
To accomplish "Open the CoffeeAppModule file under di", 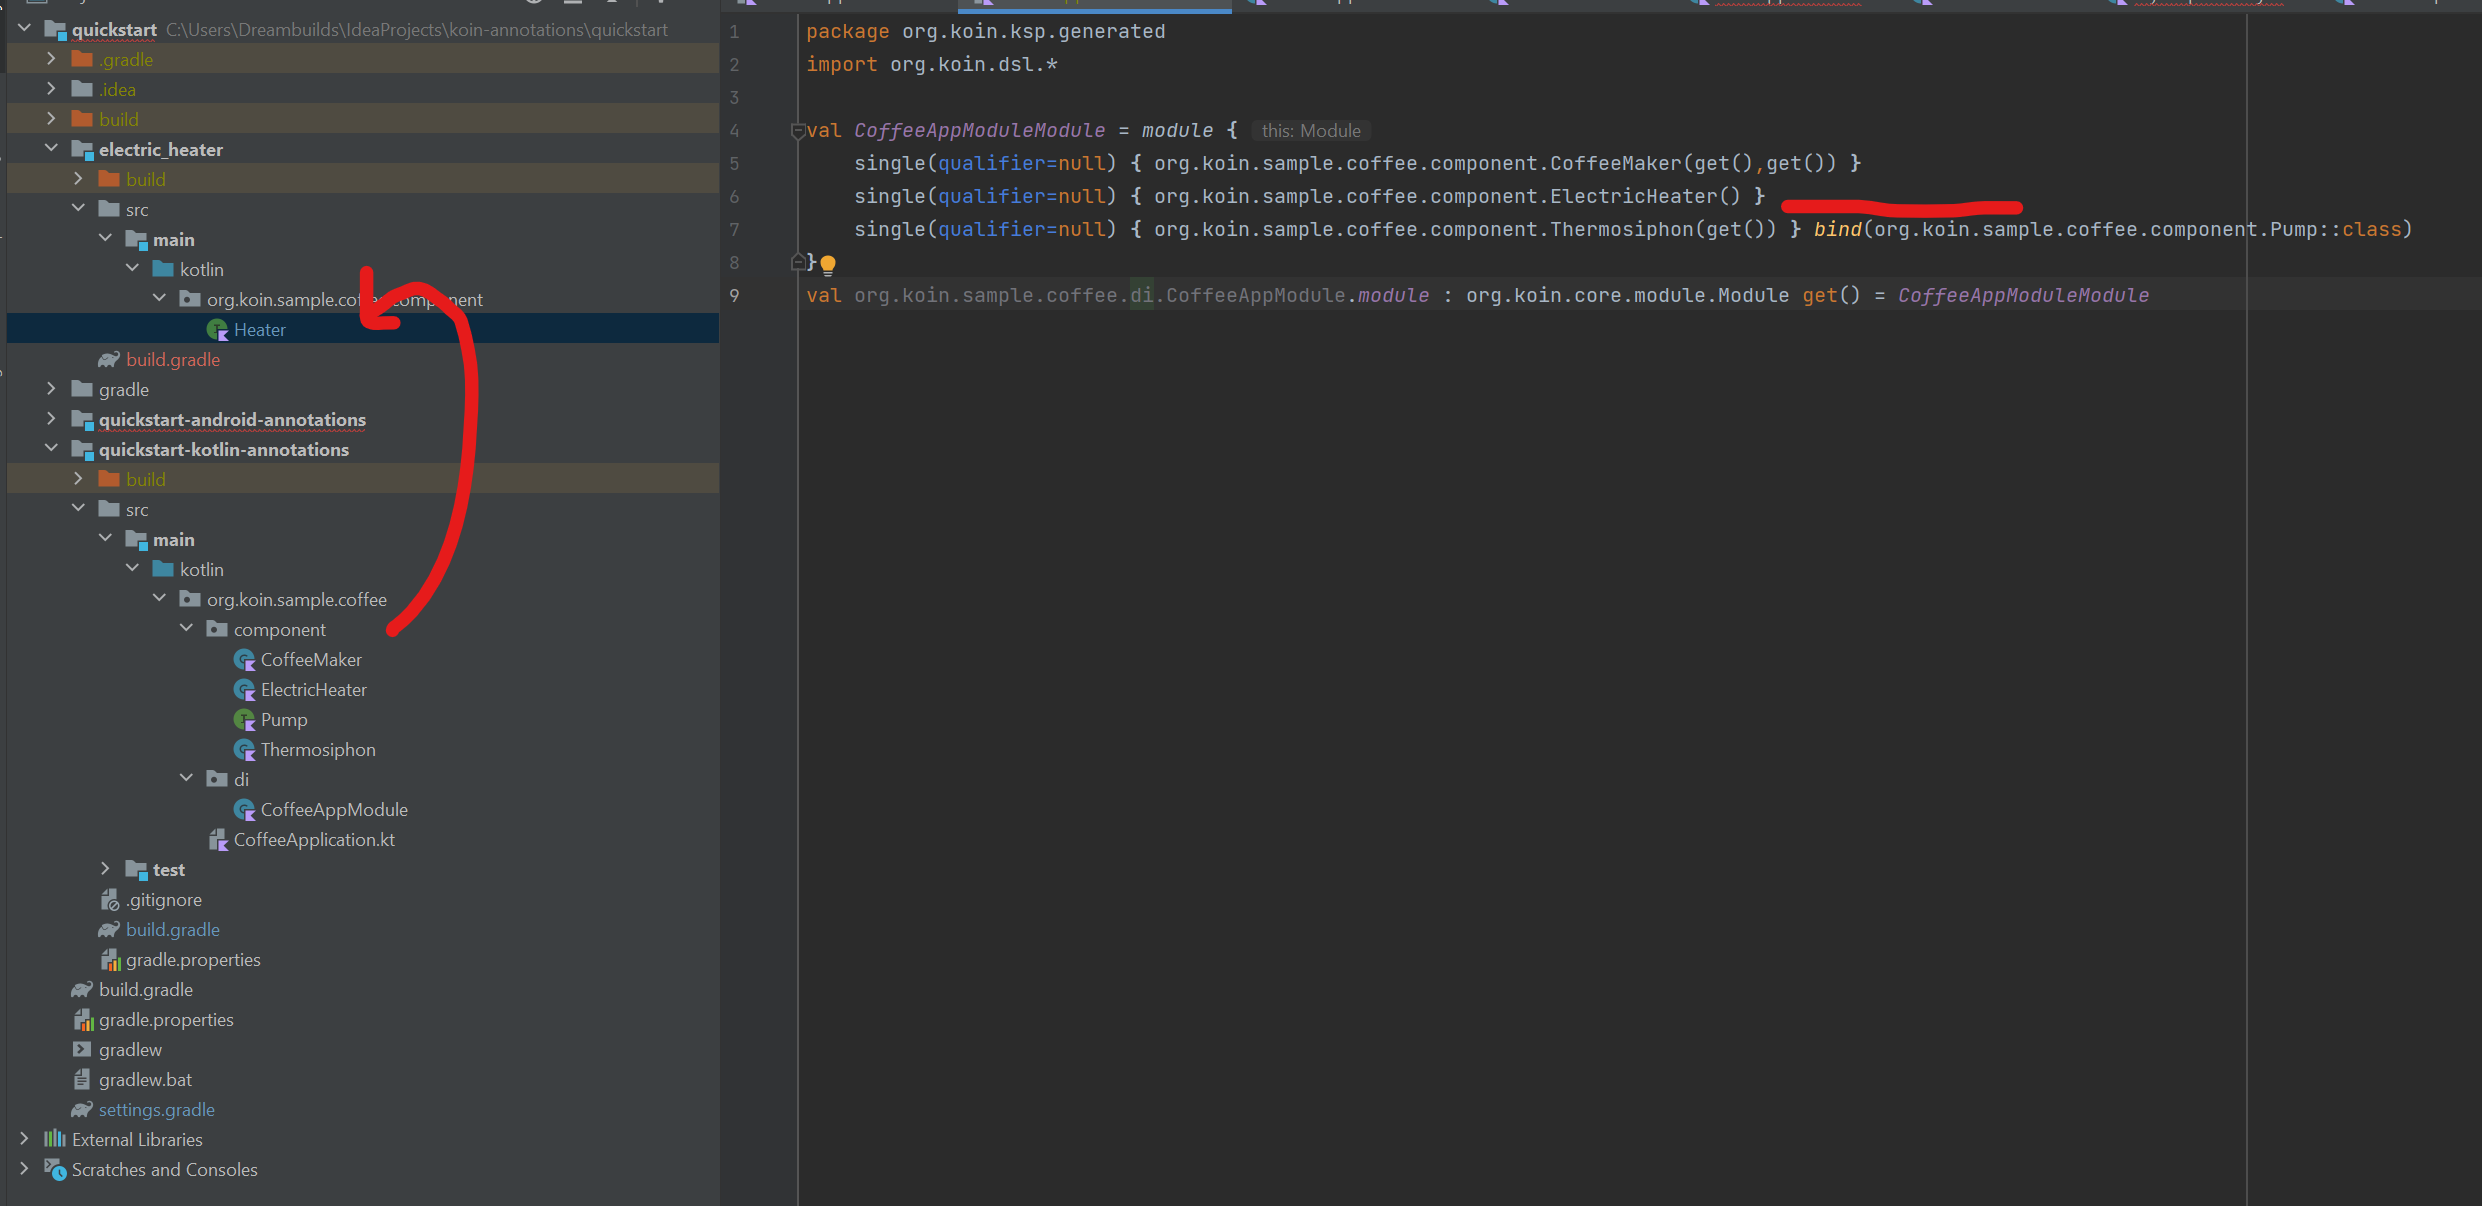I will point(334,809).
